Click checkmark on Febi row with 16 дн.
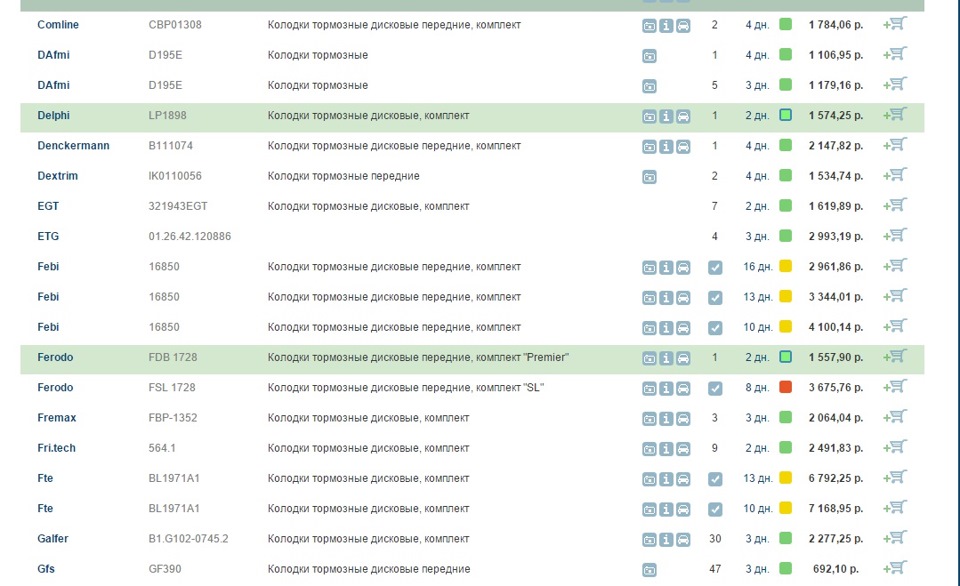 pyautogui.click(x=715, y=268)
